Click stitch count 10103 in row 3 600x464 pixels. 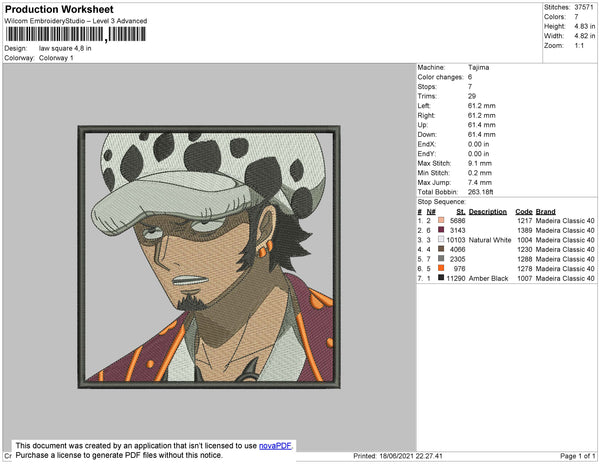coord(456,240)
